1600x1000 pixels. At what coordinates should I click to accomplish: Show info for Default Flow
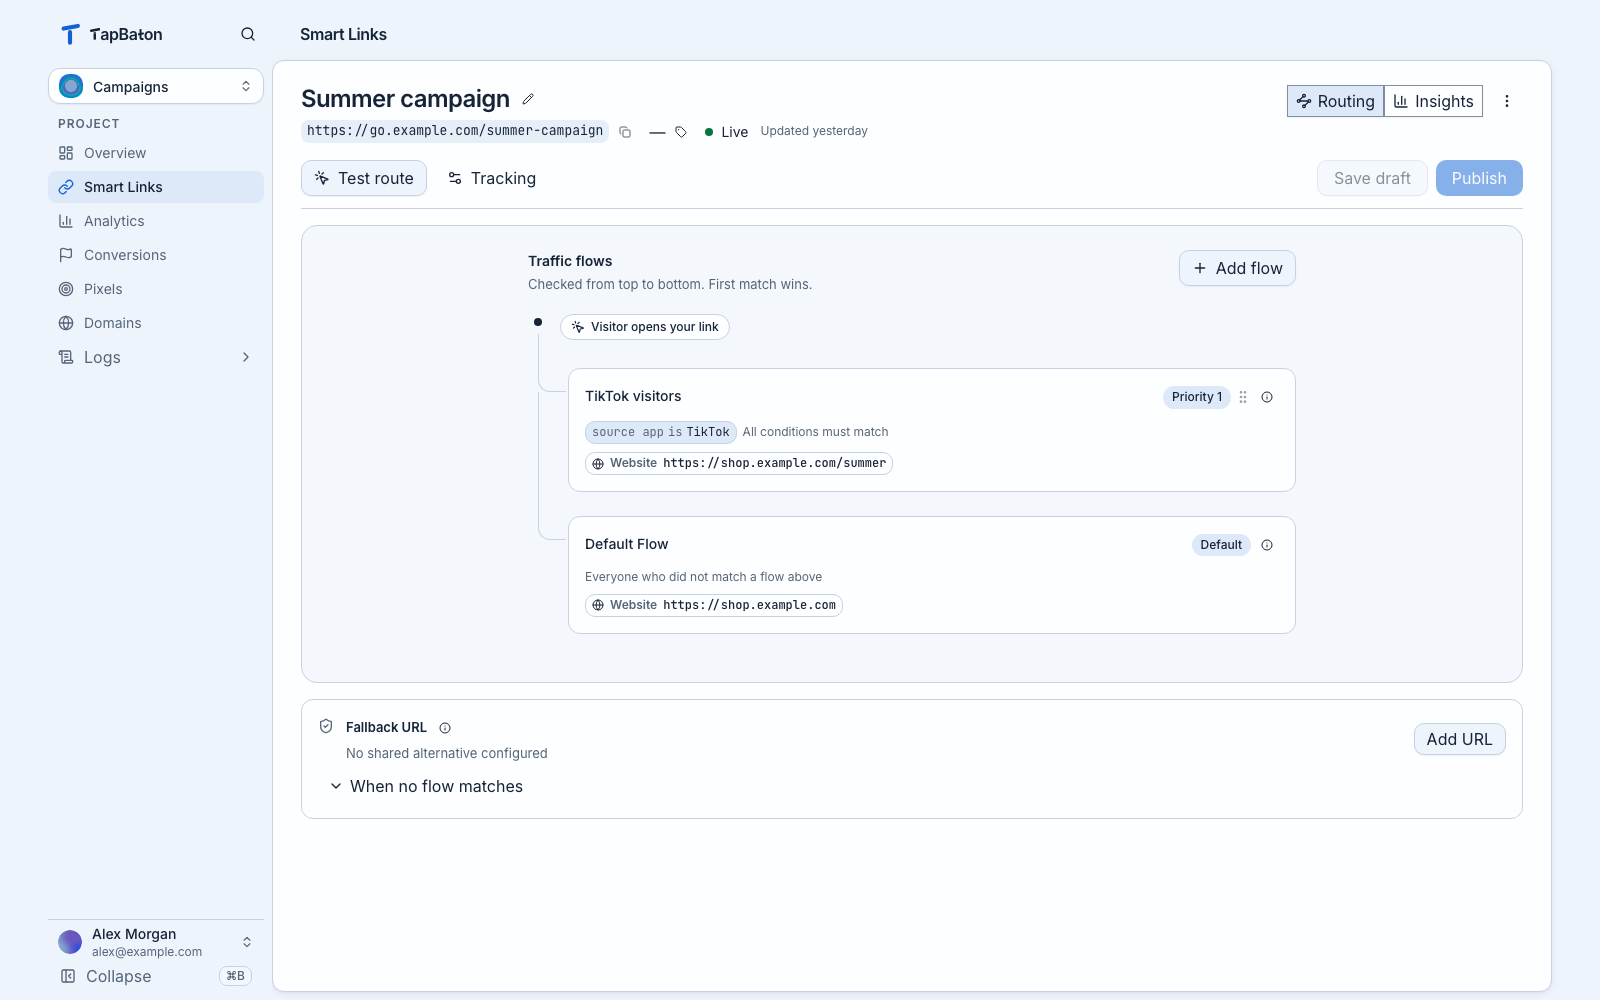(1267, 545)
